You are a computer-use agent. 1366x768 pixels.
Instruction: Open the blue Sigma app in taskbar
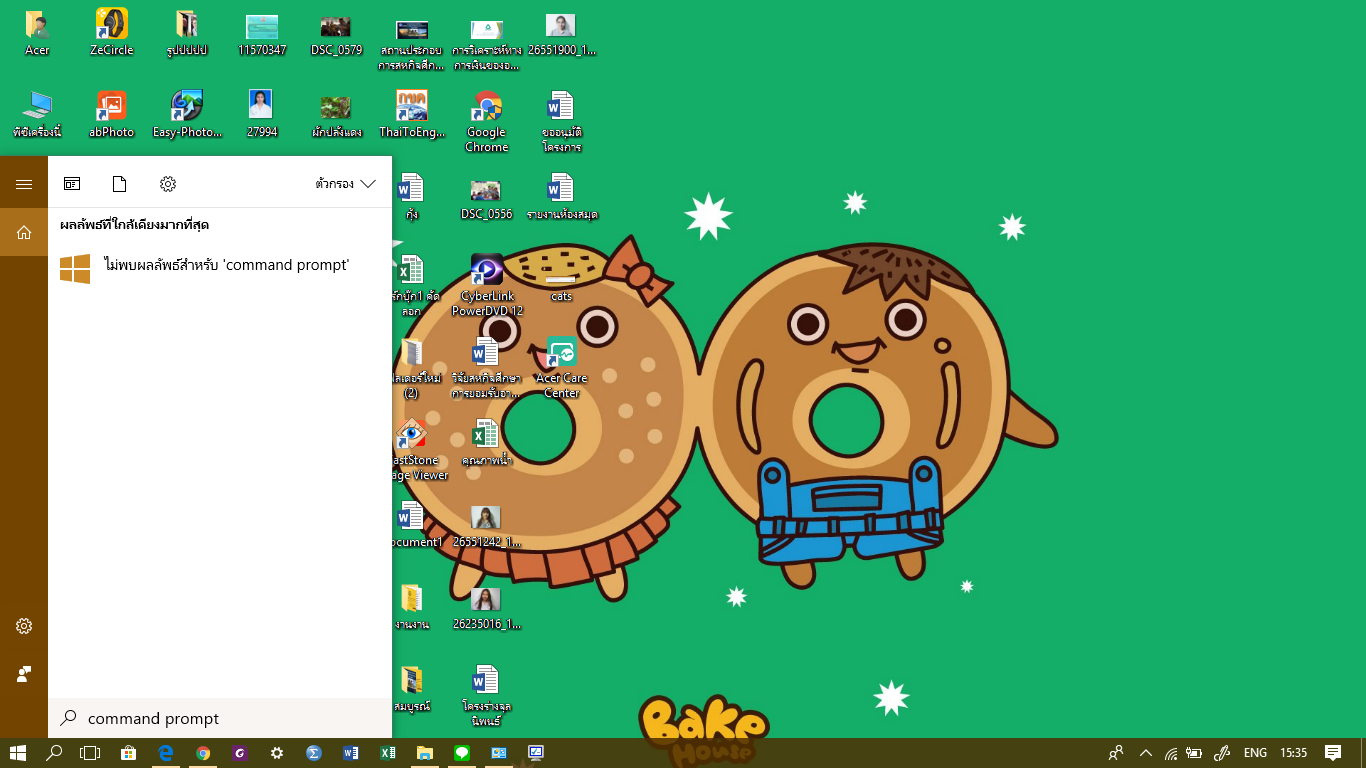(313, 753)
